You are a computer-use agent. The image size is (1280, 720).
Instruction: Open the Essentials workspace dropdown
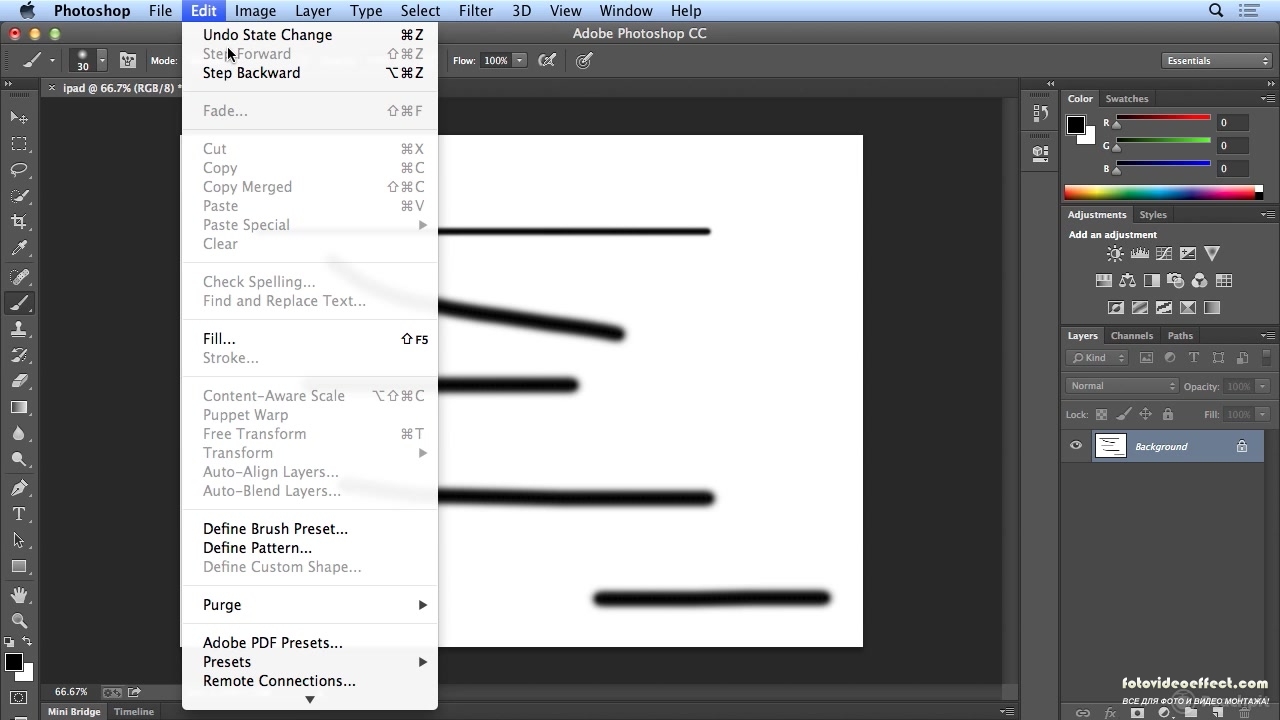tap(1216, 61)
